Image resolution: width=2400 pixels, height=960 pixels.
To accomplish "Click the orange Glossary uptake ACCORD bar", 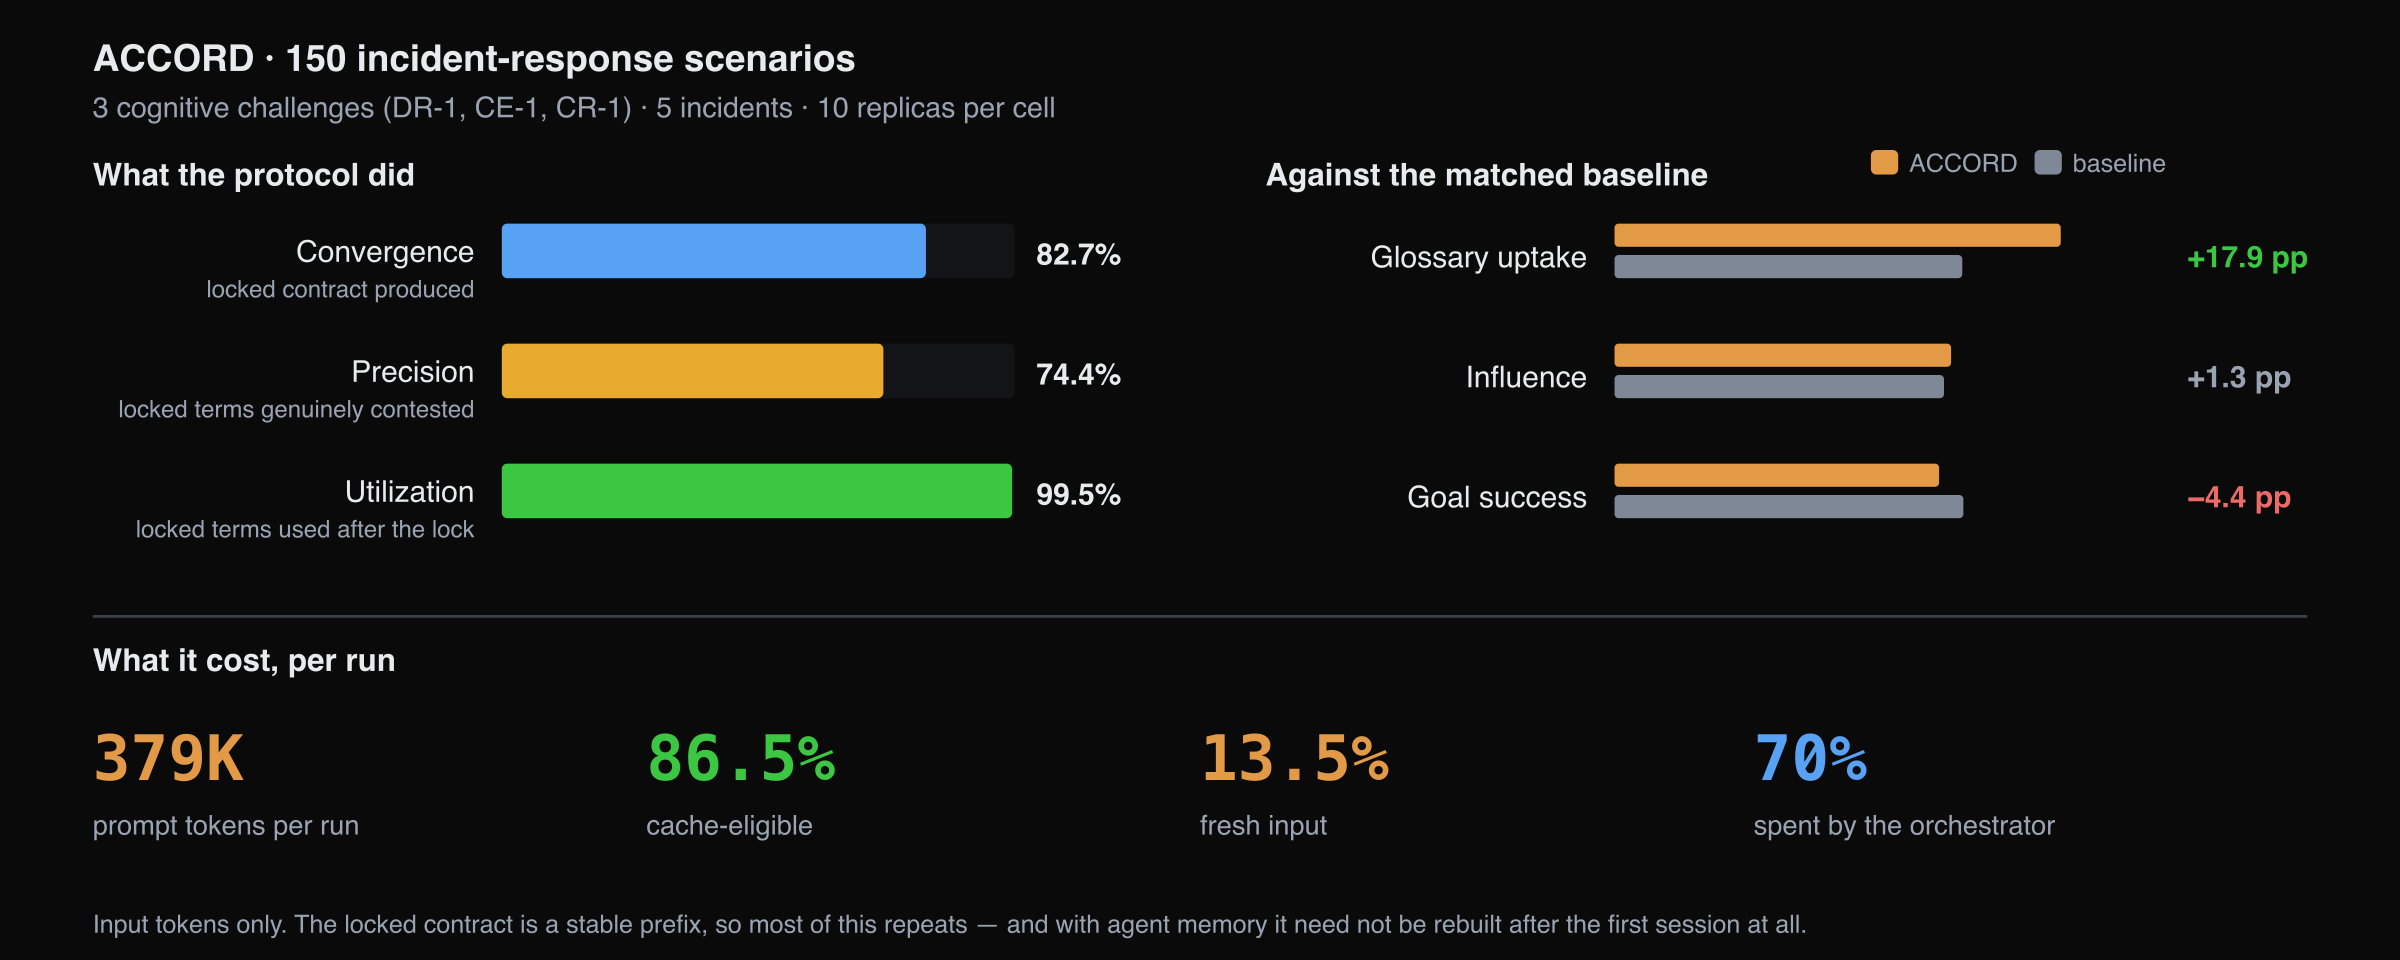I will (x=1837, y=235).
